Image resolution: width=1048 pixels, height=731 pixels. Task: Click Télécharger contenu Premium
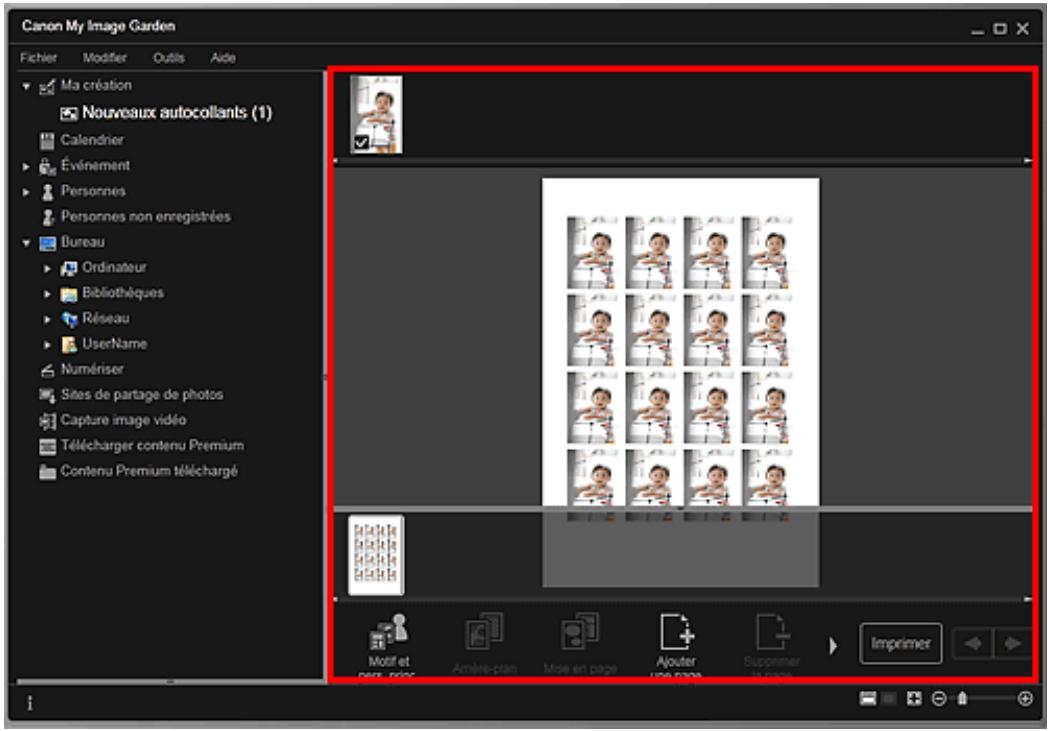tap(151, 445)
